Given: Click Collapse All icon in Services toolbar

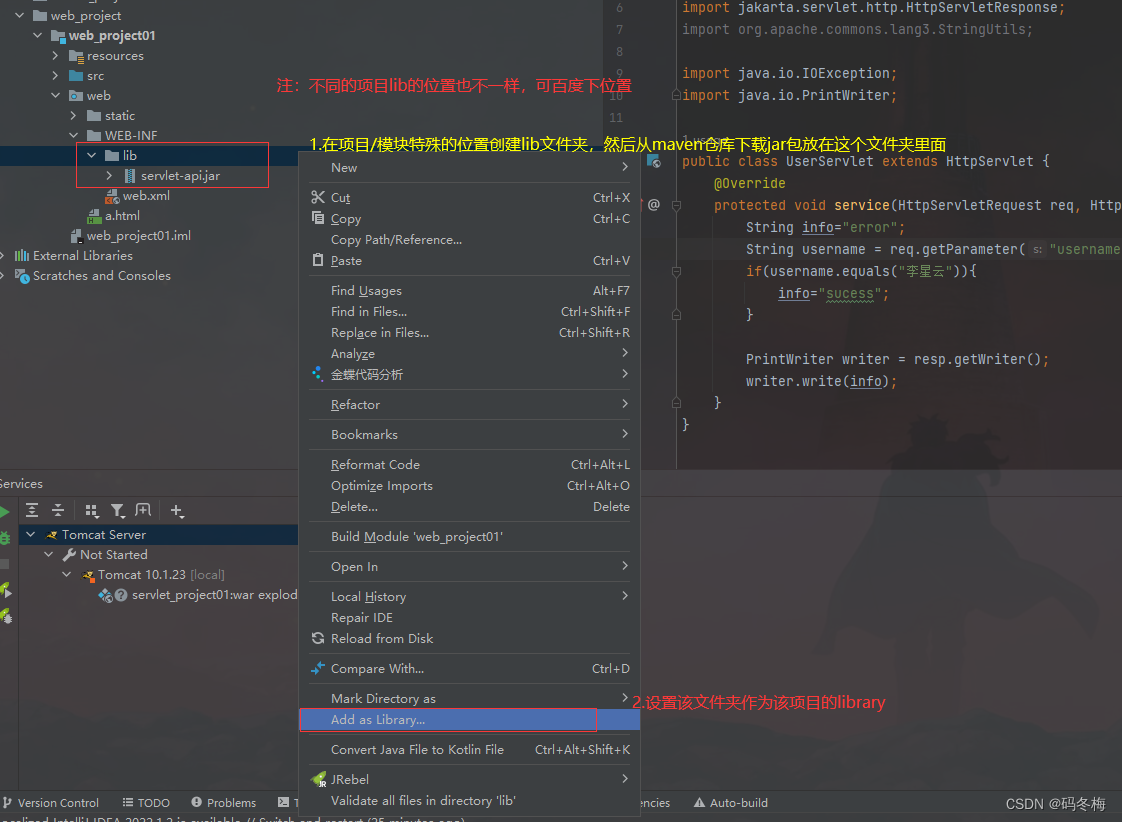Looking at the screenshot, I should (58, 510).
